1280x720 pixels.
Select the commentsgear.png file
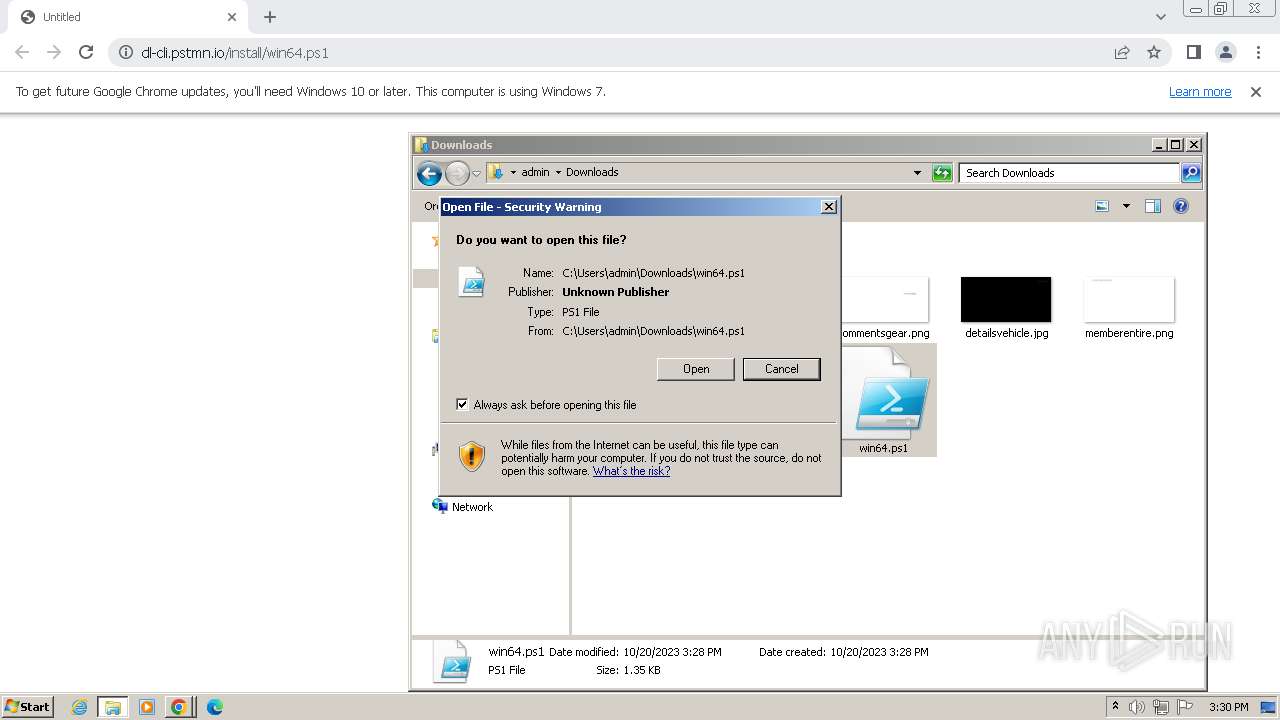click(x=884, y=308)
